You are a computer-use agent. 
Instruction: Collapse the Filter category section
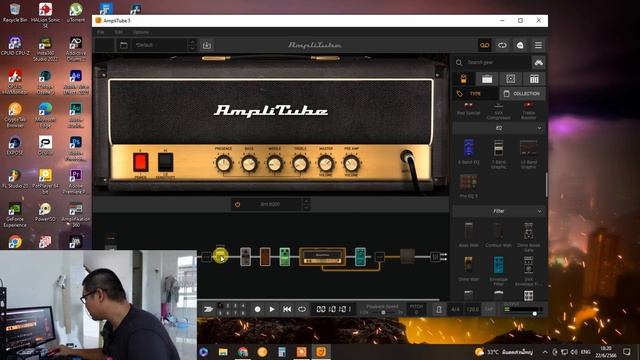tap(540, 211)
